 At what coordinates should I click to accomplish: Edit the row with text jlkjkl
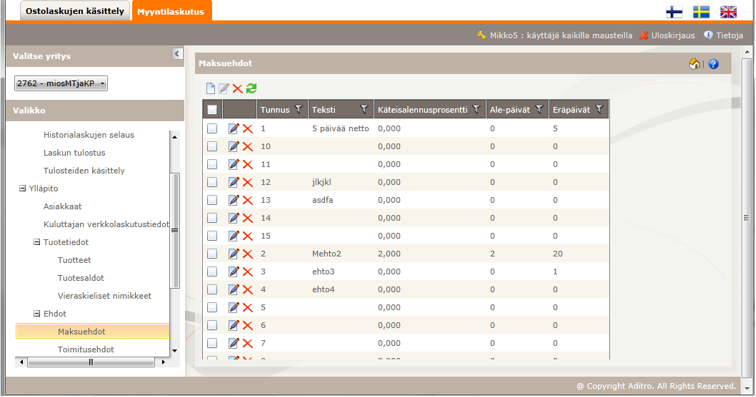tap(233, 182)
